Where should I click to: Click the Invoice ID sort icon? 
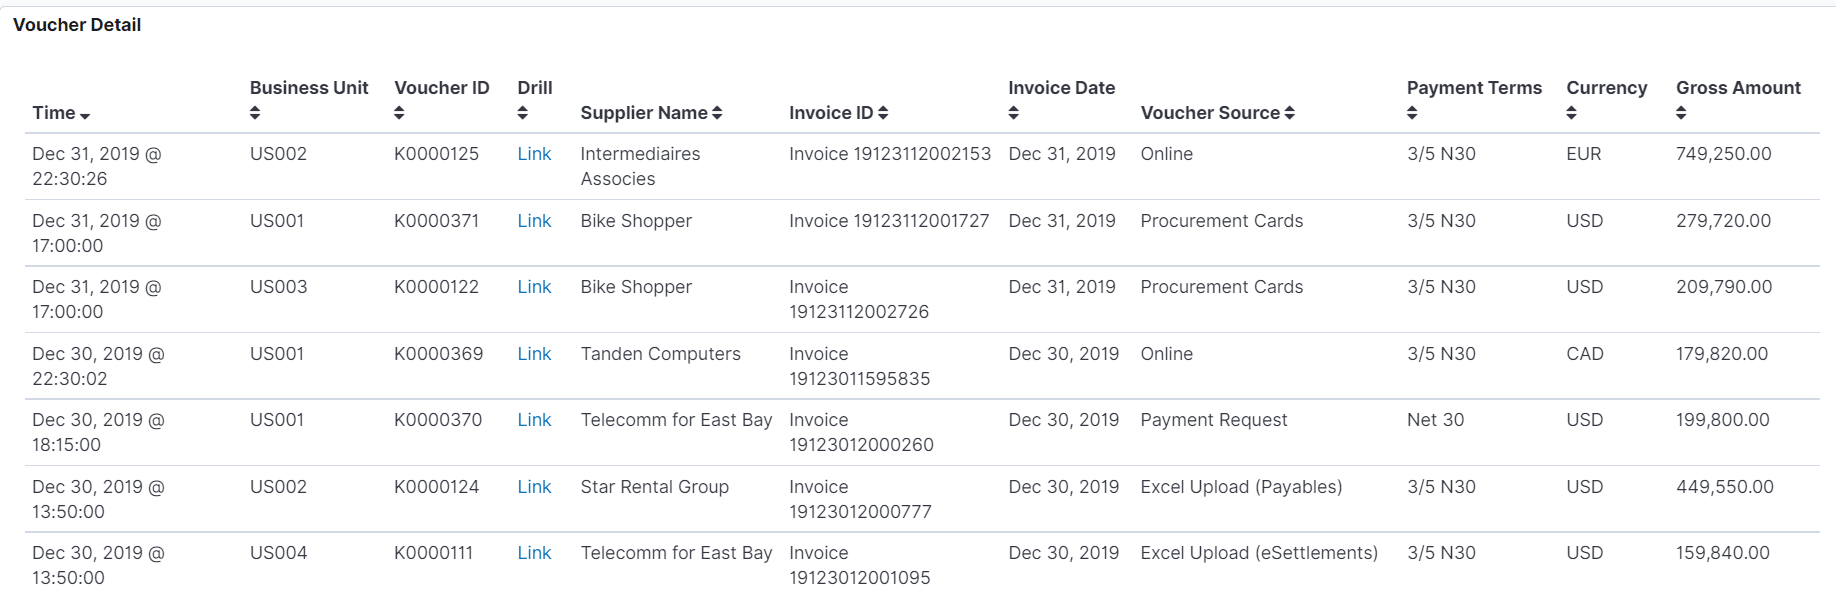[x=883, y=113]
